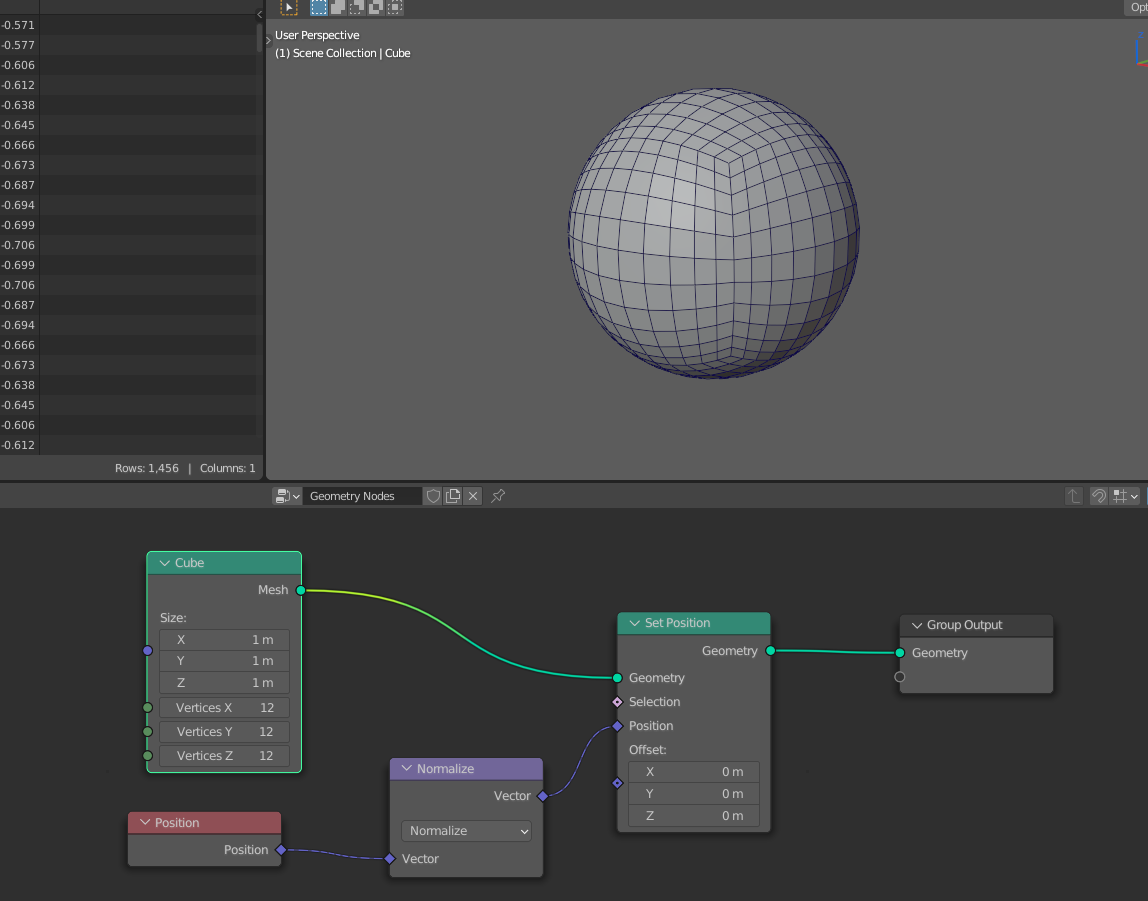Screen dimensions: 1148x901
Task: Toggle Intersect selection mode icon
Action: pyautogui.click(x=395, y=7)
